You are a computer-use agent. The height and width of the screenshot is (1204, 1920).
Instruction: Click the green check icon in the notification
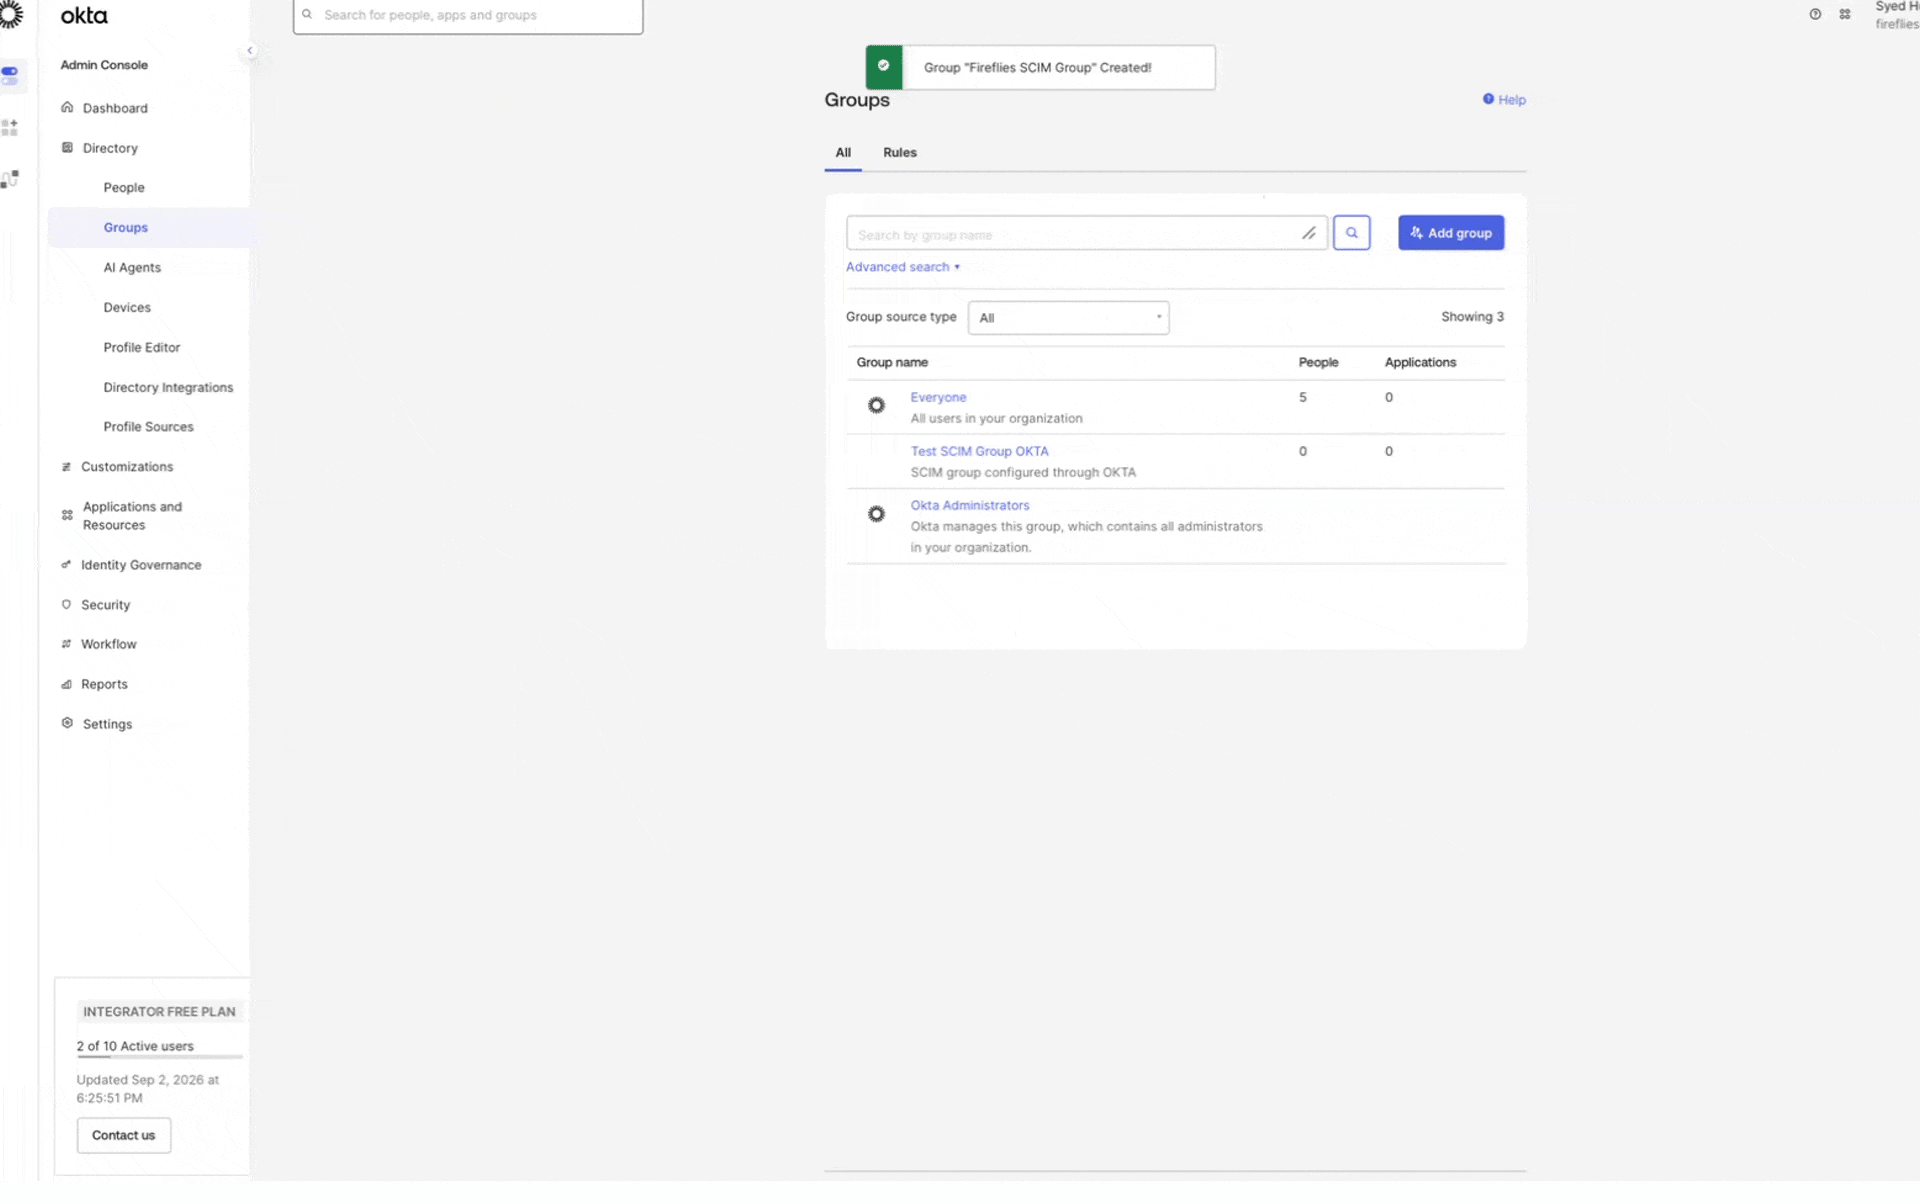tap(884, 66)
